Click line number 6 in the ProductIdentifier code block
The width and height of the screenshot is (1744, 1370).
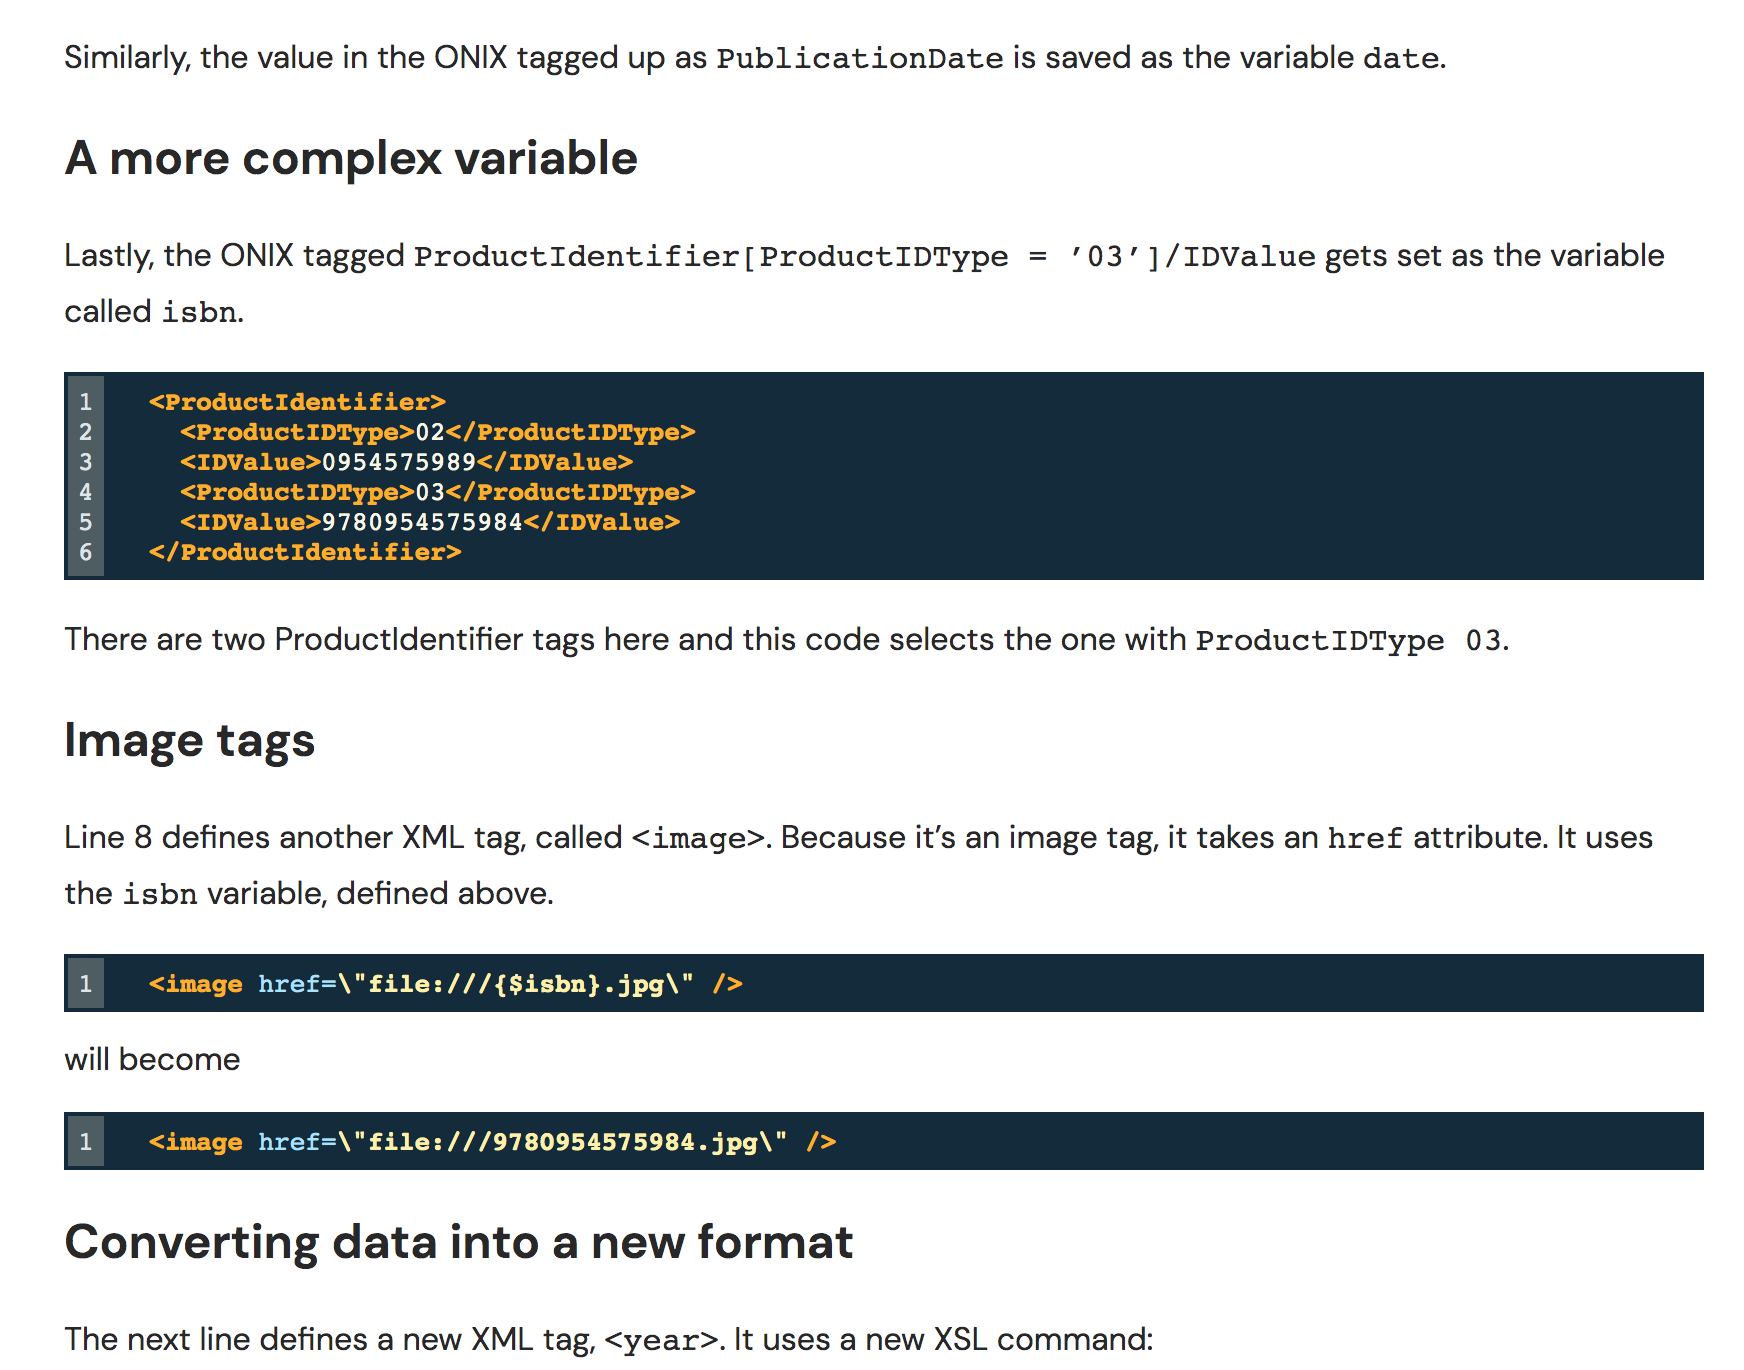click(86, 552)
